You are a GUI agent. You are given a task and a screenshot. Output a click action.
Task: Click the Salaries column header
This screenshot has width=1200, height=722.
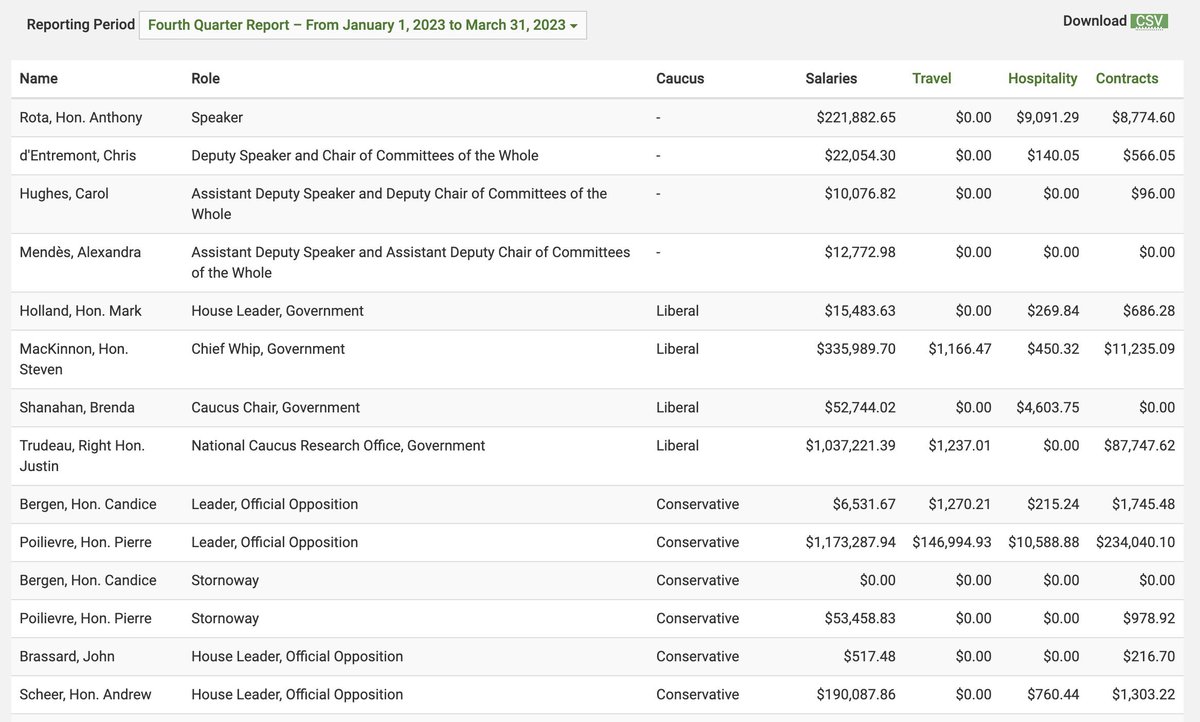pyautogui.click(x=831, y=78)
